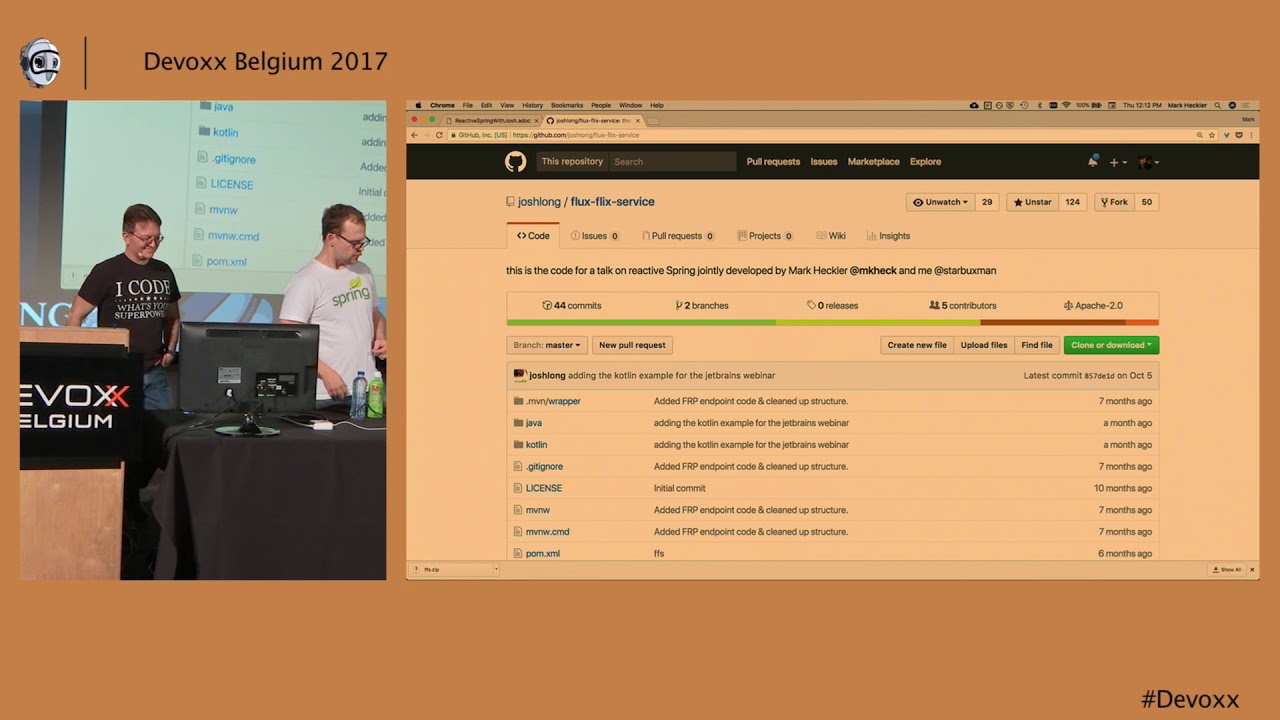Open the Chrome menu in the menu bar
The image size is (1280, 720).
click(442, 105)
